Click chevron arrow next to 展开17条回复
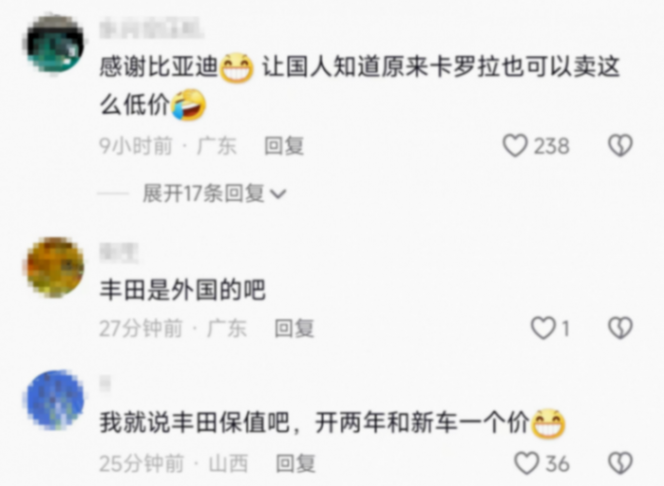 (278, 194)
